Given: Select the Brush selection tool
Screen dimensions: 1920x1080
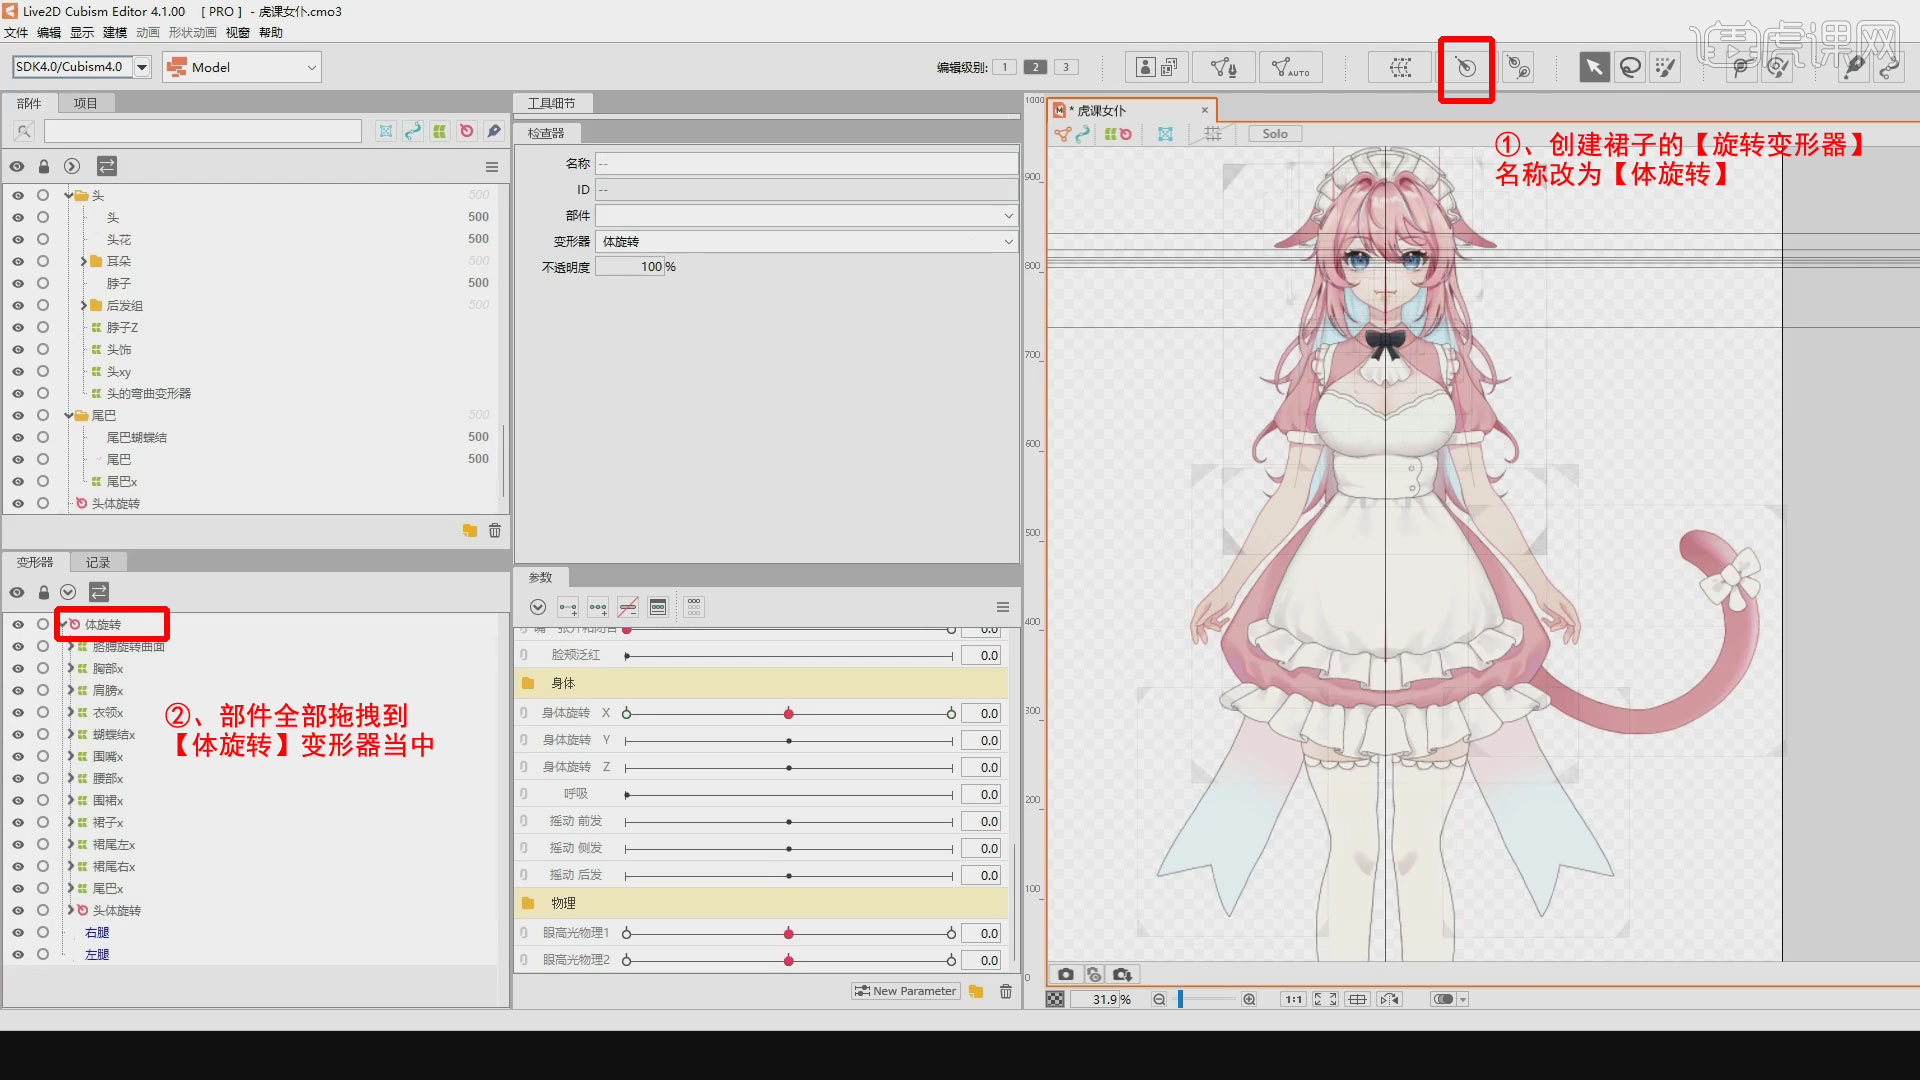Looking at the screenshot, I should click(x=1664, y=67).
